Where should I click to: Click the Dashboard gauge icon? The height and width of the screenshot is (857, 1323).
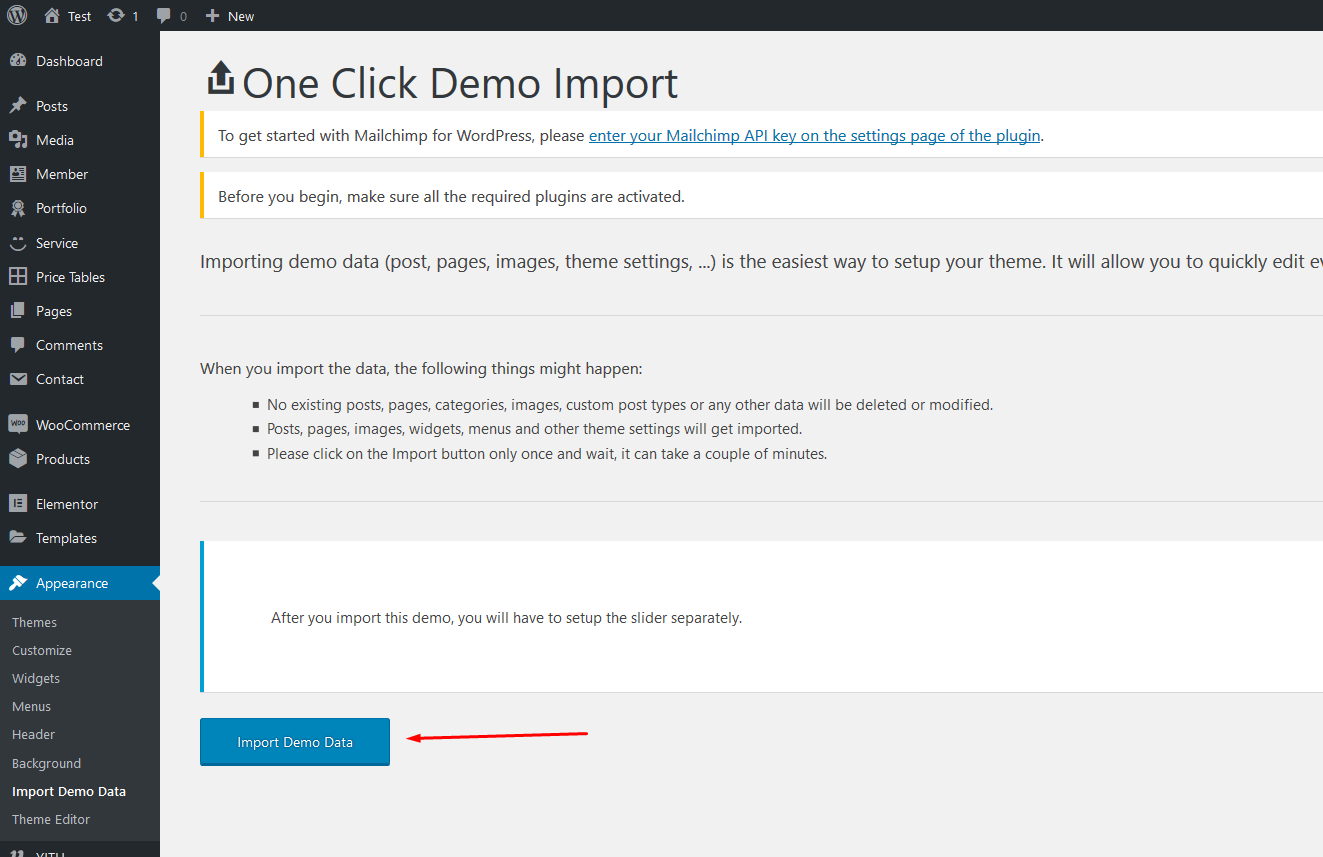[18, 61]
